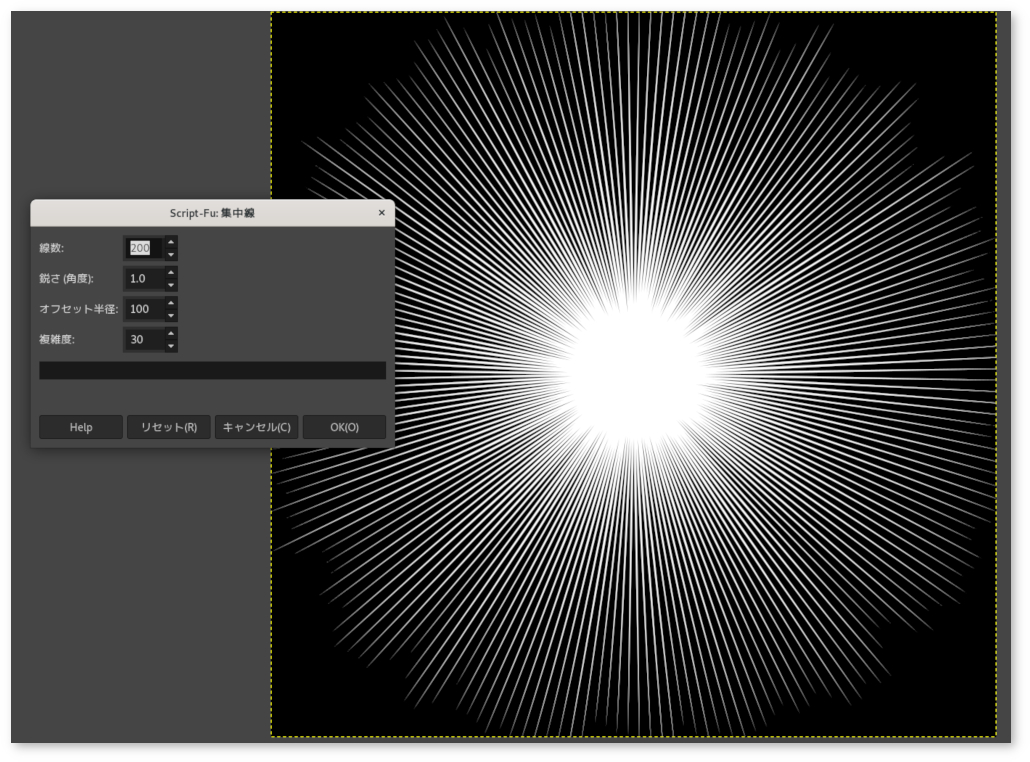Click the 鋭さ (角度) input field
This screenshot has width=1030, height=762.
pyautogui.click(x=143, y=279)
